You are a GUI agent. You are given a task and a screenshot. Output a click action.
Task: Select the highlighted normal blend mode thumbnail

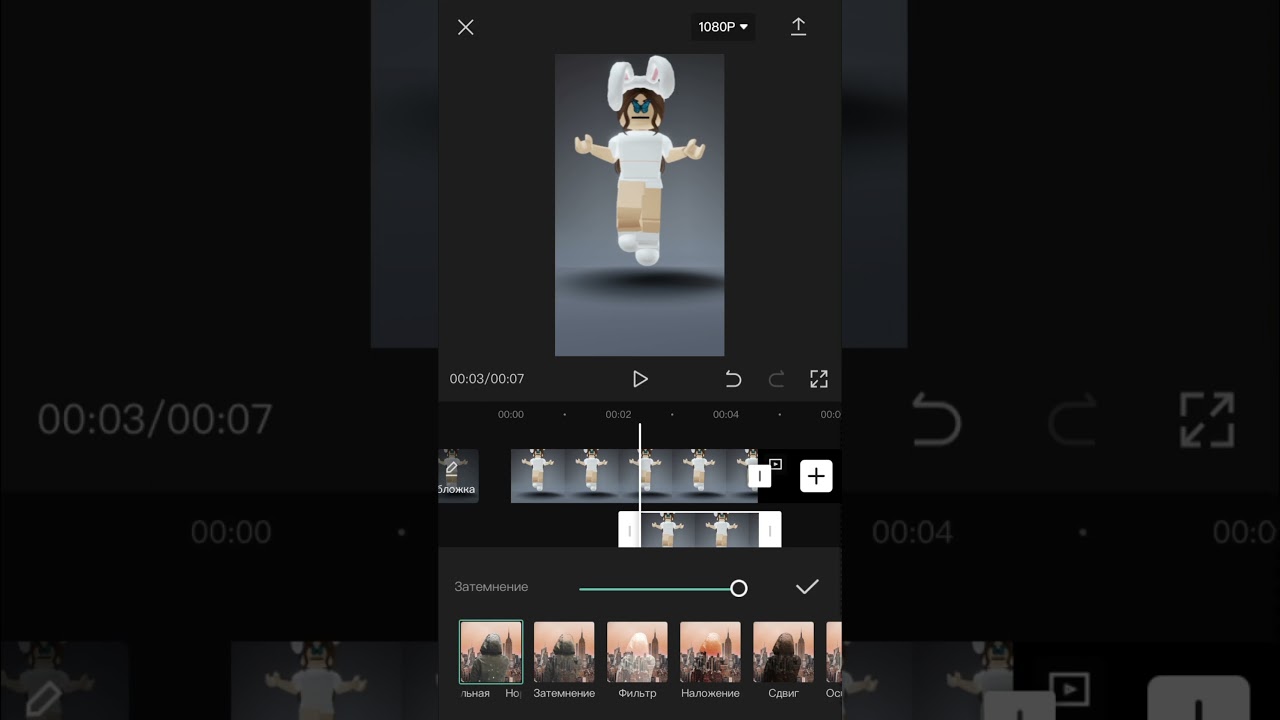pyautogui.click(x=491, y=652)
